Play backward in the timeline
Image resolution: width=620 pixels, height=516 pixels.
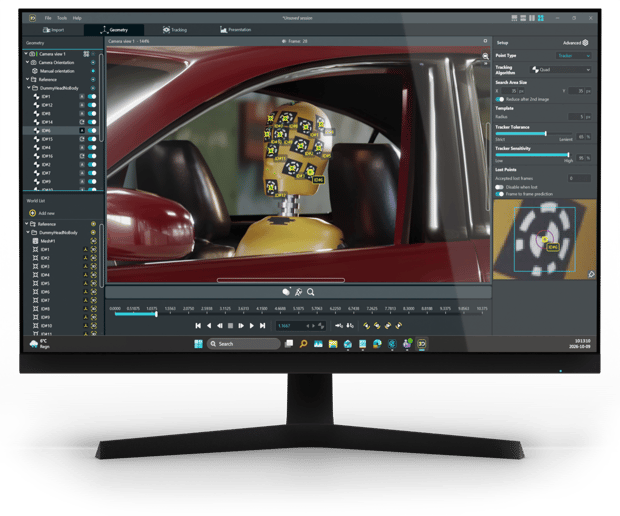click(x=209, y=326)
